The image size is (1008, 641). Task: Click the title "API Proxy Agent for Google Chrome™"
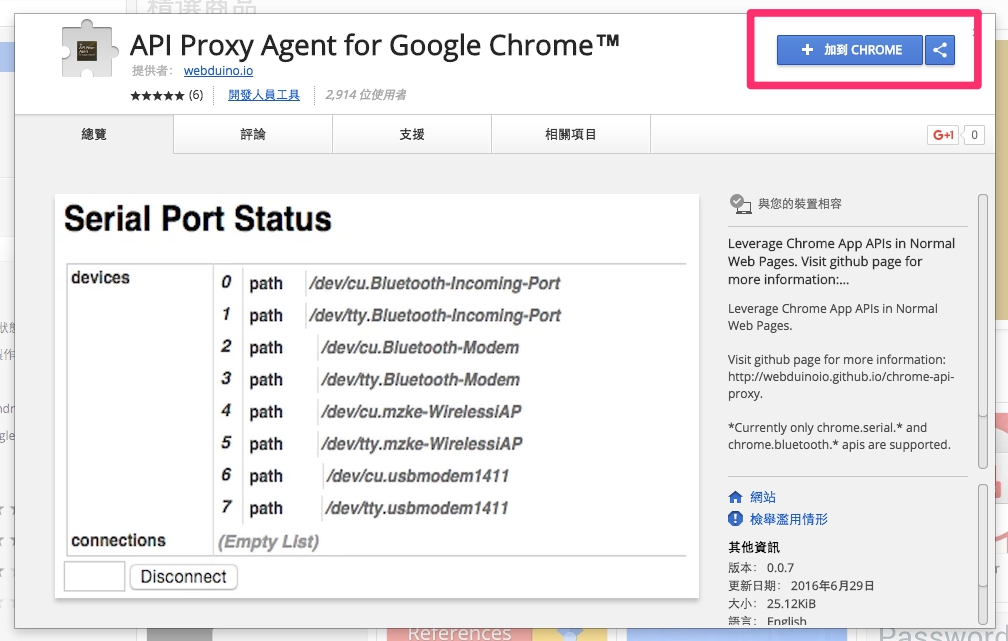tap(374, 45)
